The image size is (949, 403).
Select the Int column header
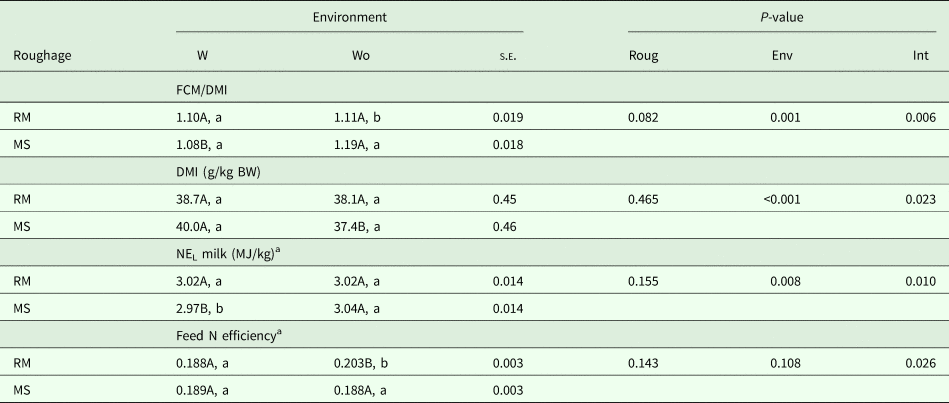[x=926, y=56]
